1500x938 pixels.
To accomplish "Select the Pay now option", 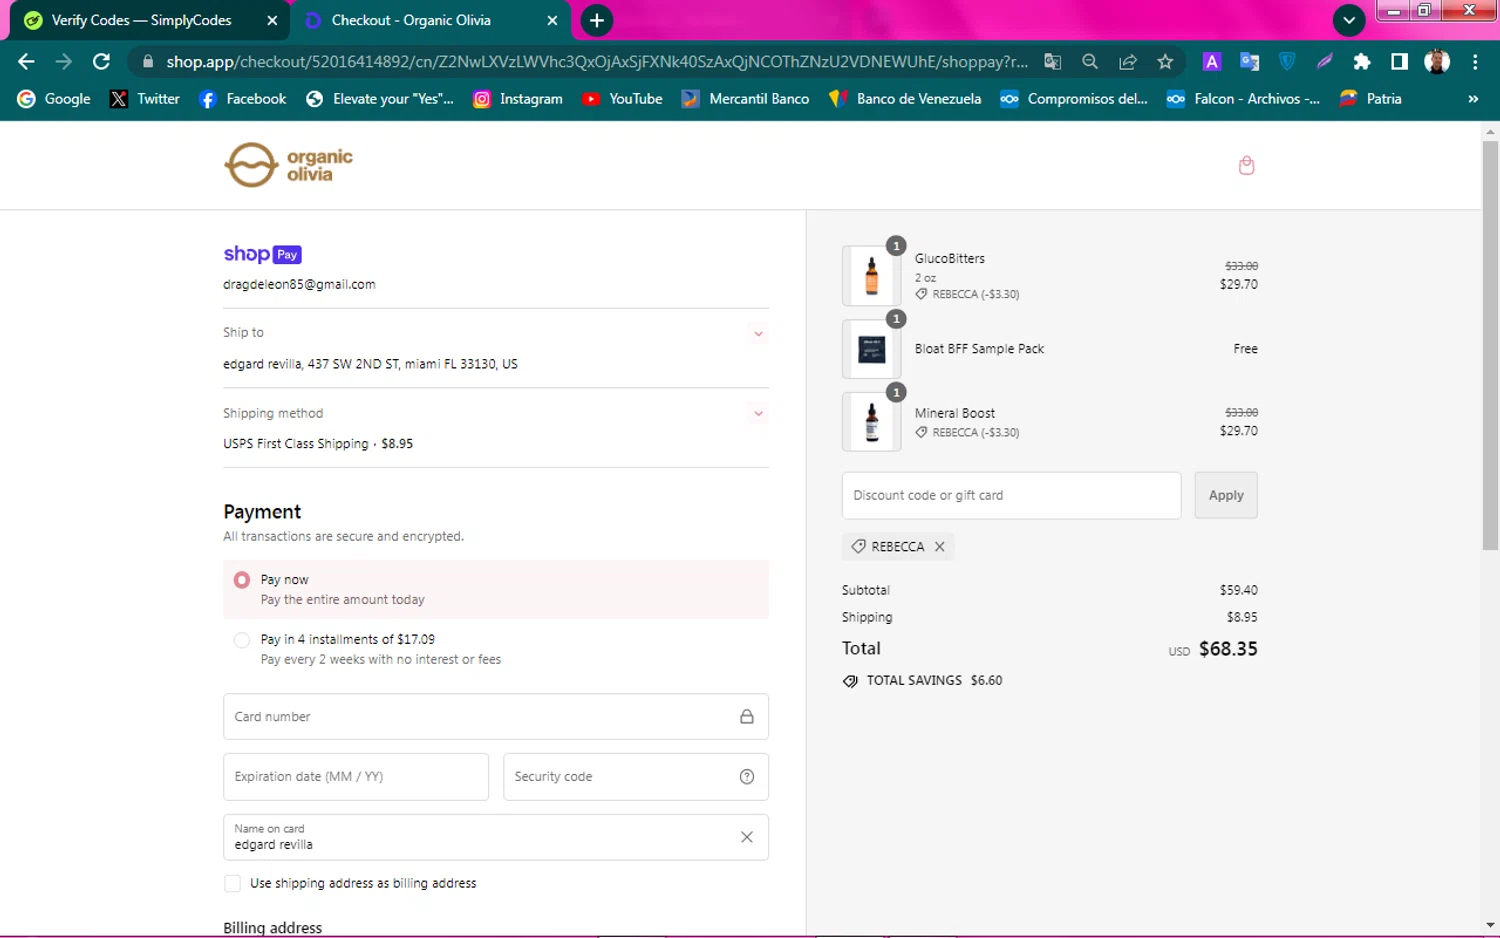I will pyautogui.click(x=242, y=580).
